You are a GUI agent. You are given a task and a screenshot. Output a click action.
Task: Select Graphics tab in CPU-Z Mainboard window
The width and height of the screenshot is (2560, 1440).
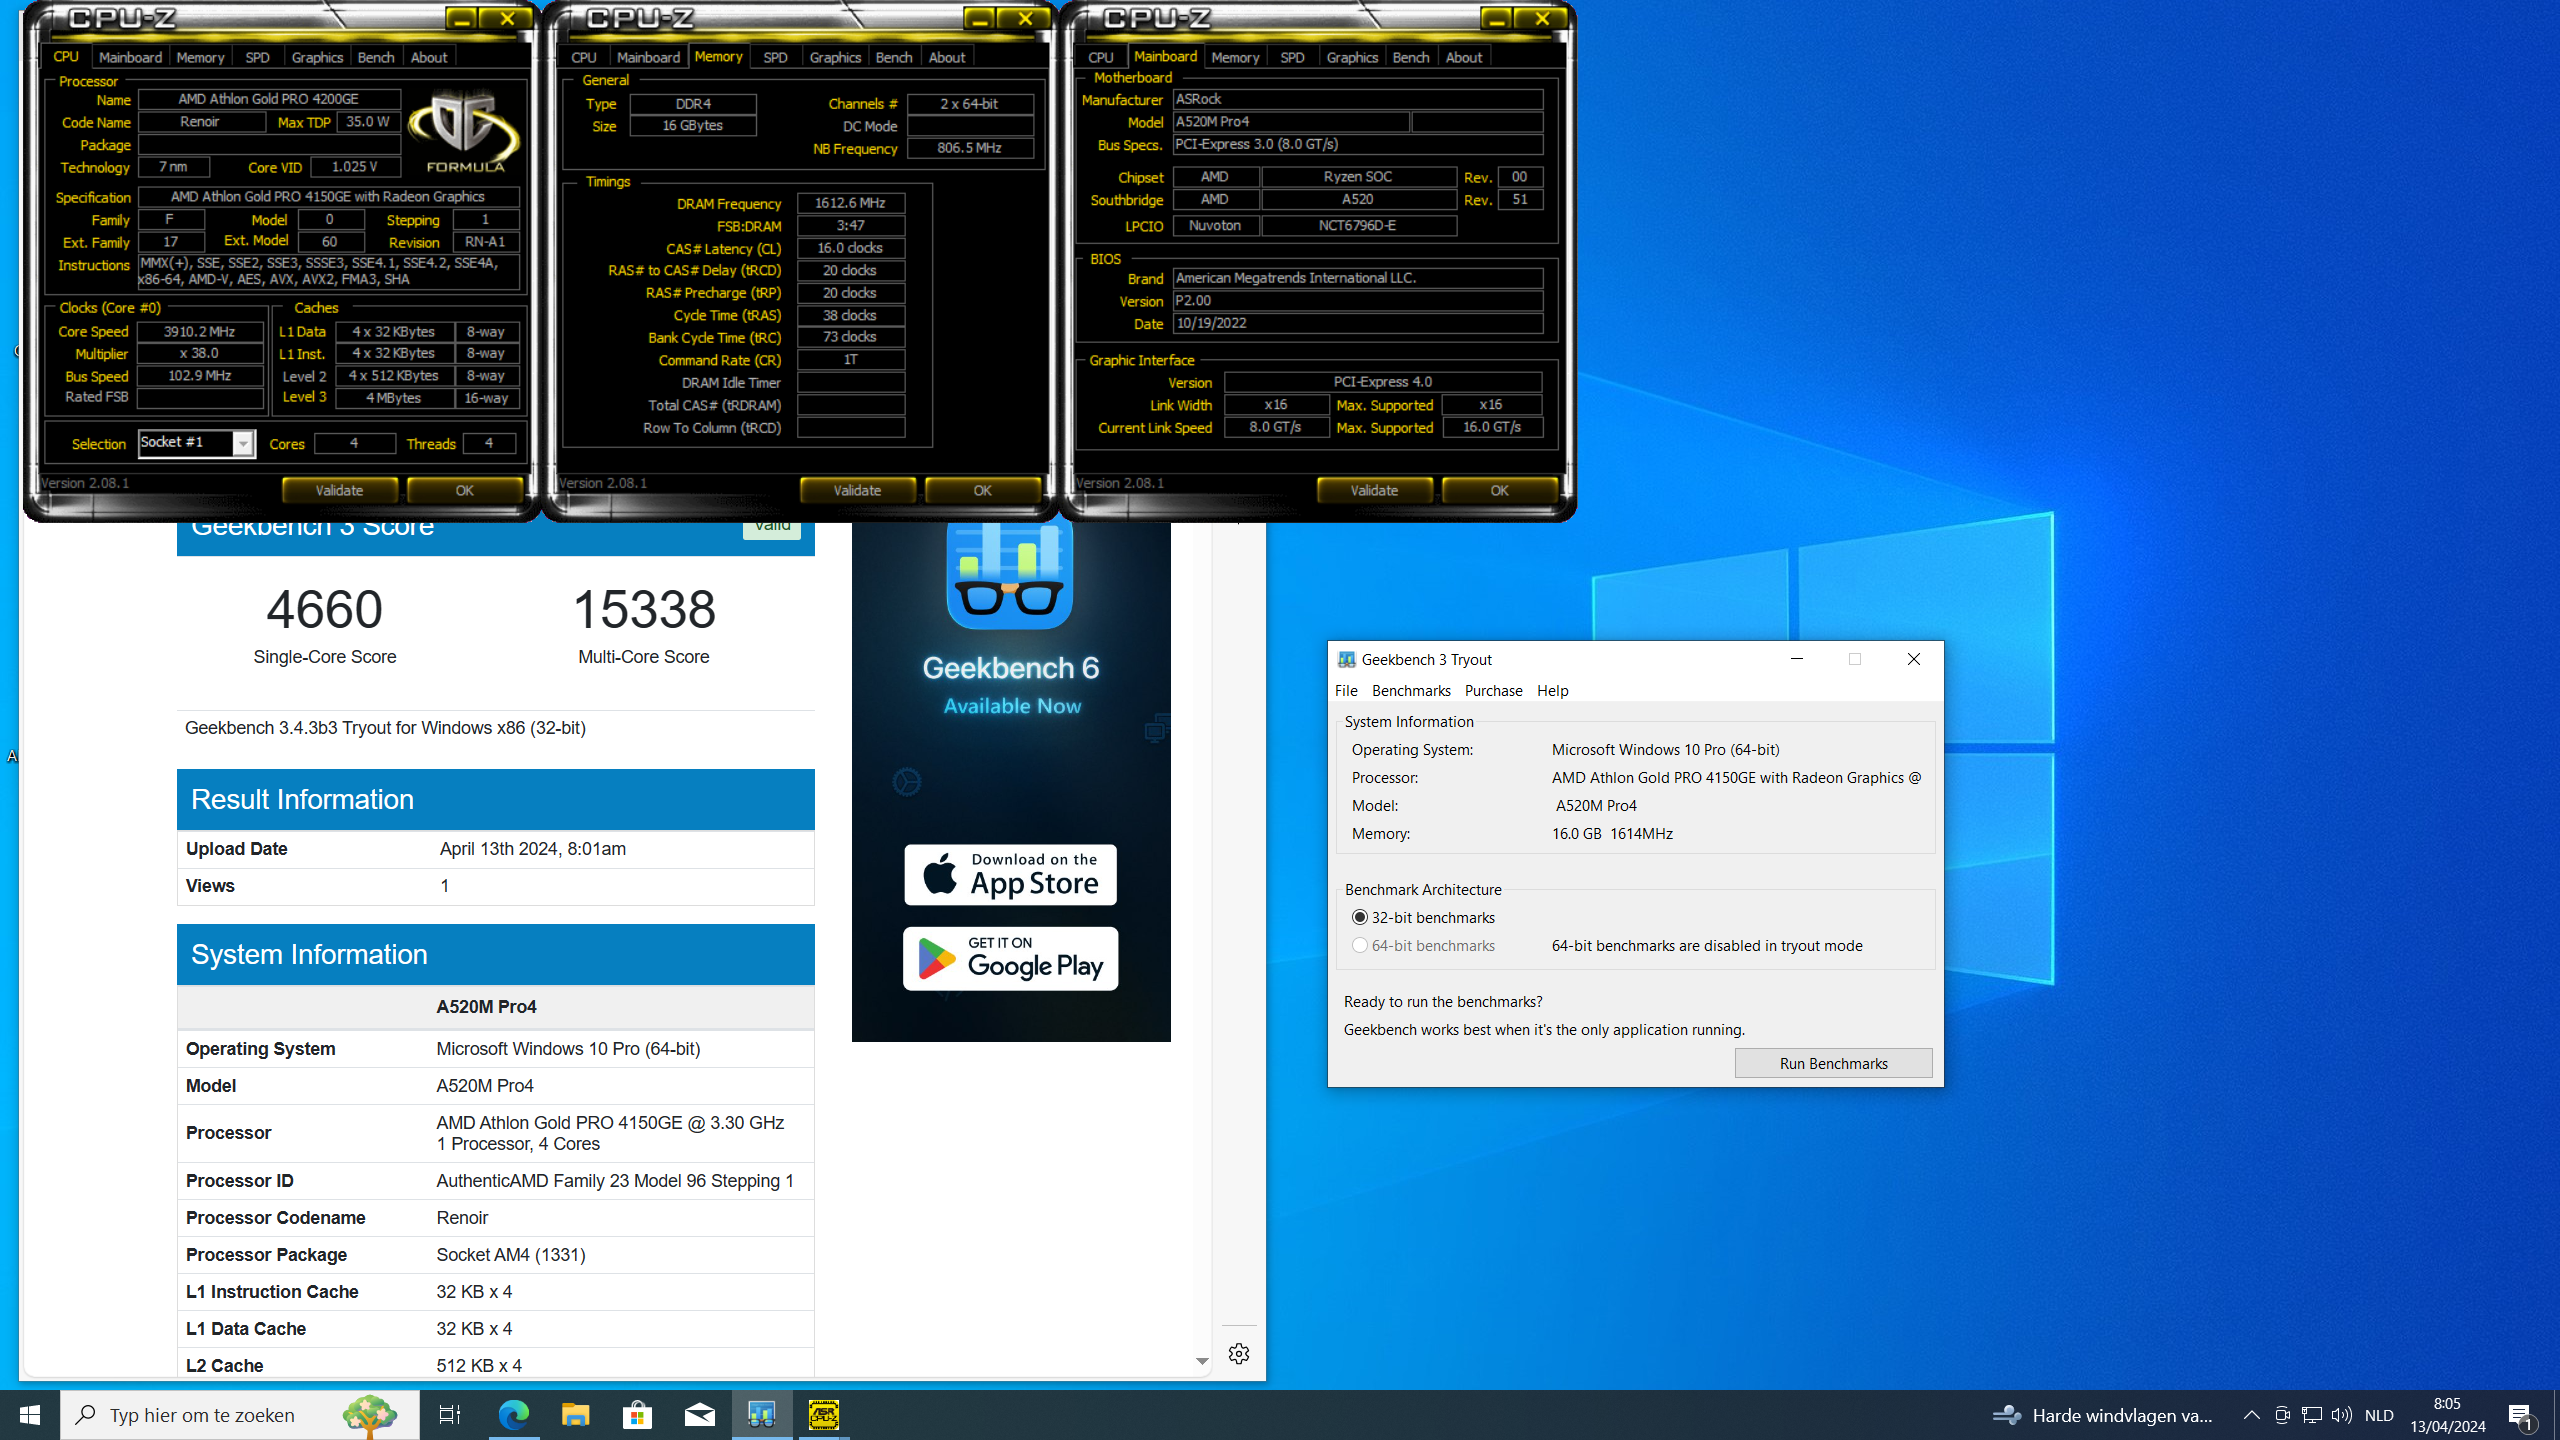1352,57
